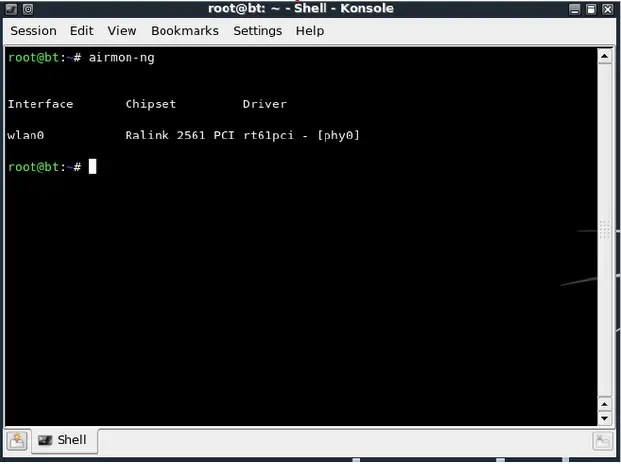Open the window menu icon in title bar
The image size is (621, 464).
(x=11, y=9)
